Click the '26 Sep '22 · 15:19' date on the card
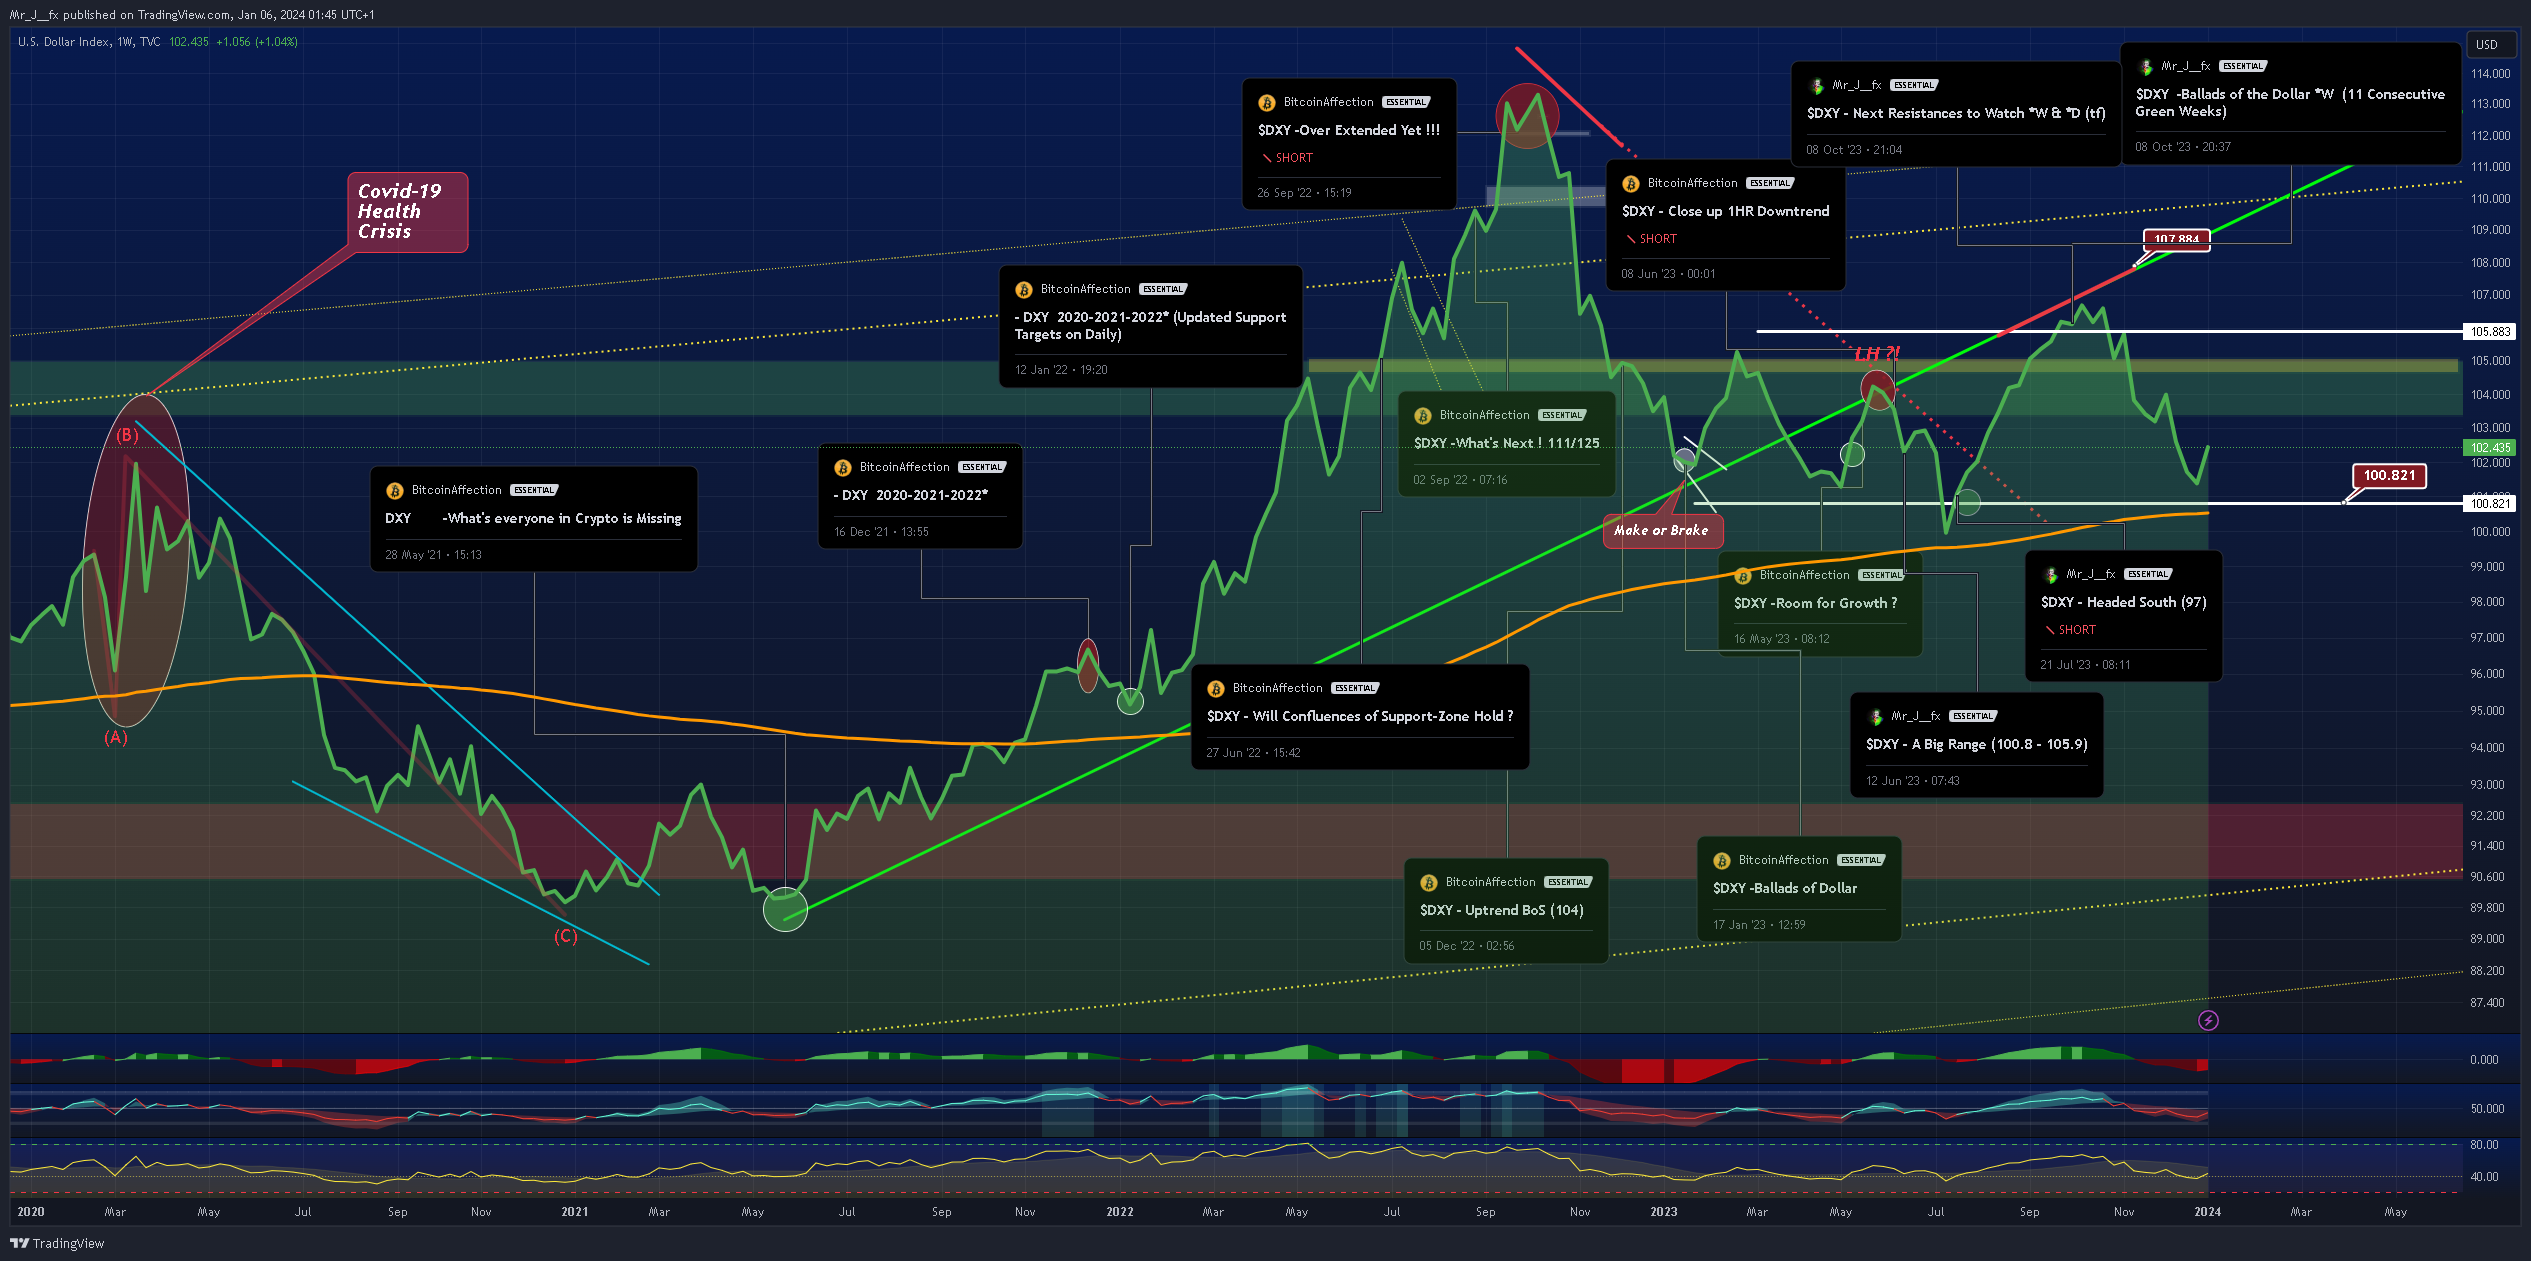Screen dimensions: 2531x1261 click(x=1304, y=193)
